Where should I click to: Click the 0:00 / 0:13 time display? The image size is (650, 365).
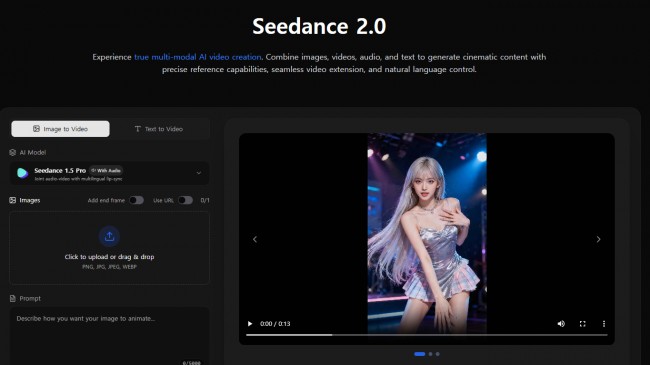(275, 324)
